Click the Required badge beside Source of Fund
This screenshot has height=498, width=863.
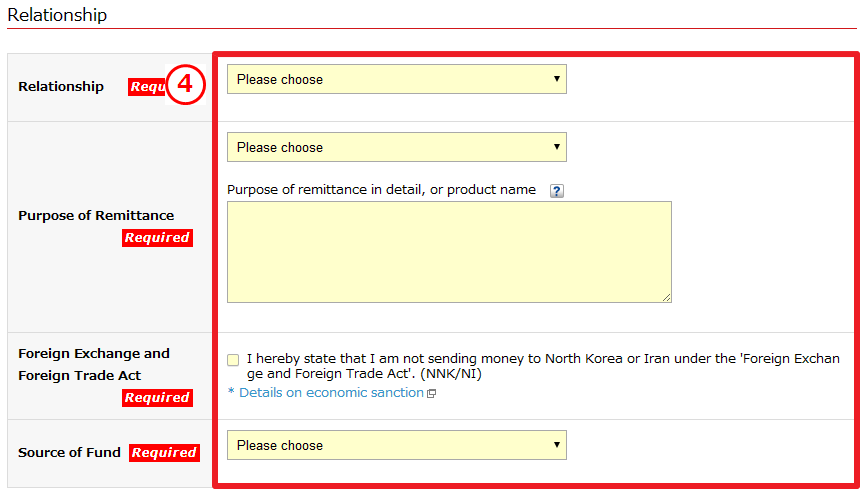[x=165, y=452]
